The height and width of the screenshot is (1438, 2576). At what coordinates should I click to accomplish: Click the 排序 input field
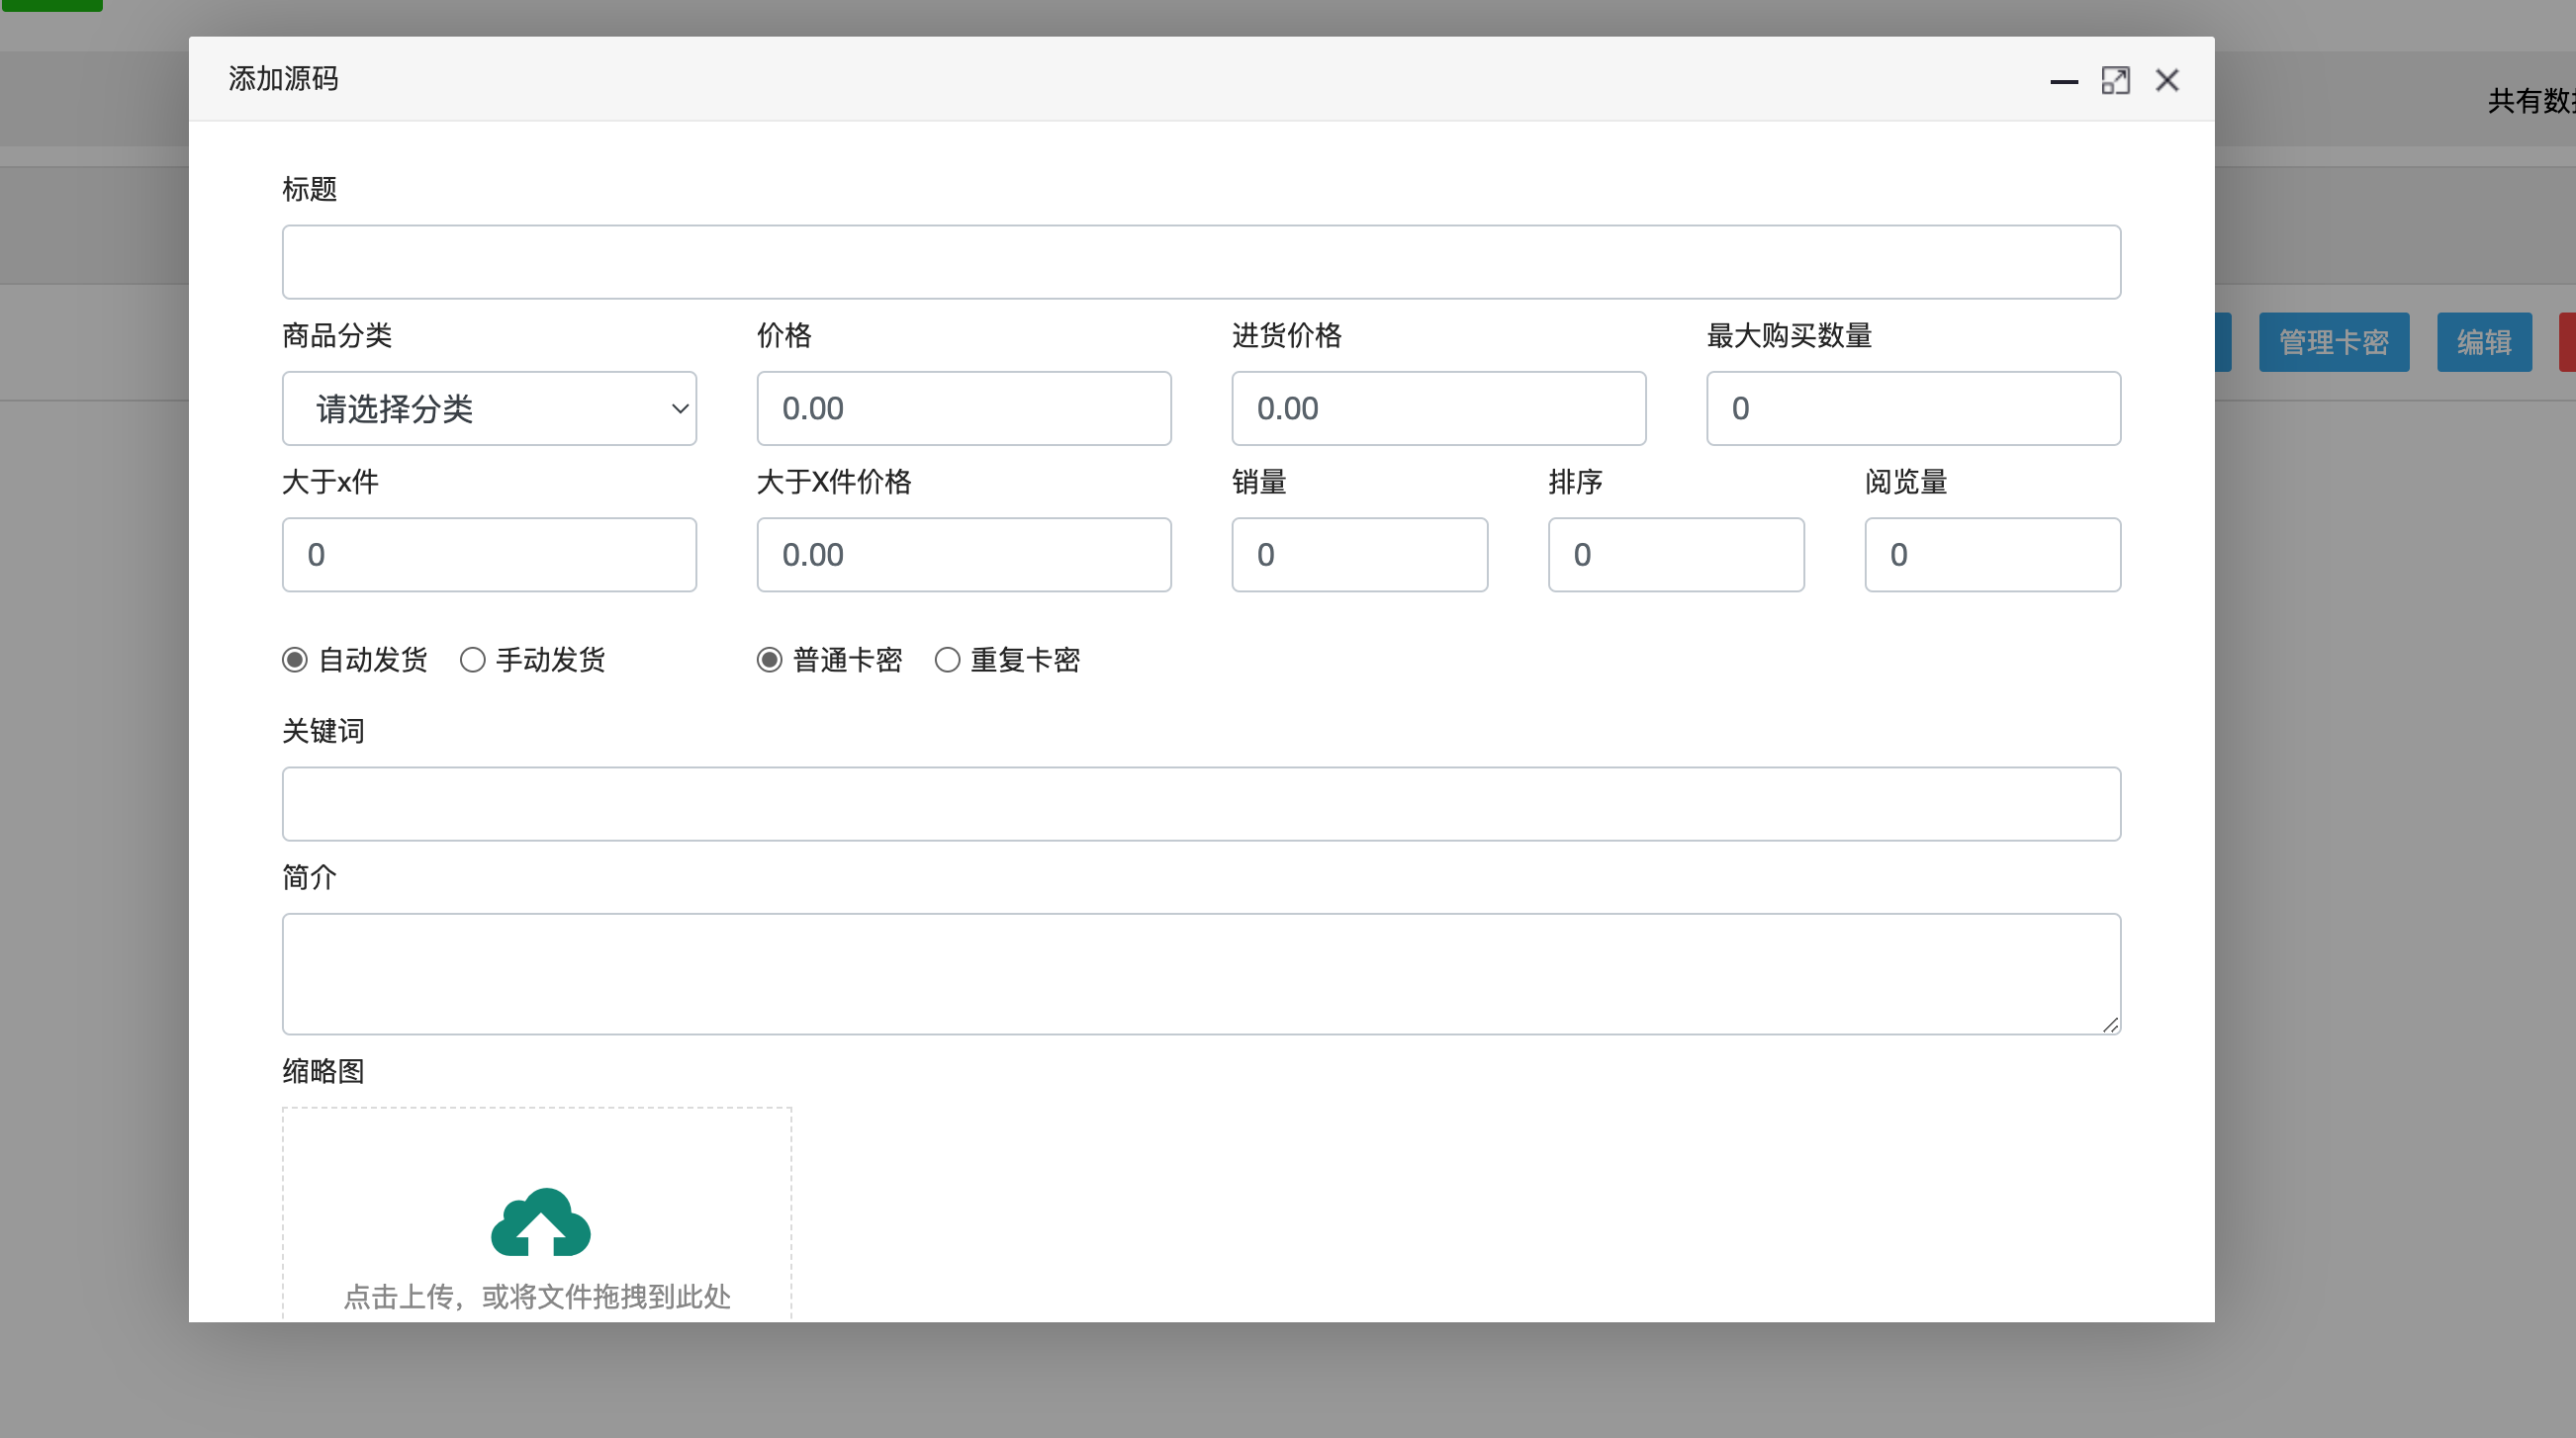pyautogui.click(x=1676, y=555)
